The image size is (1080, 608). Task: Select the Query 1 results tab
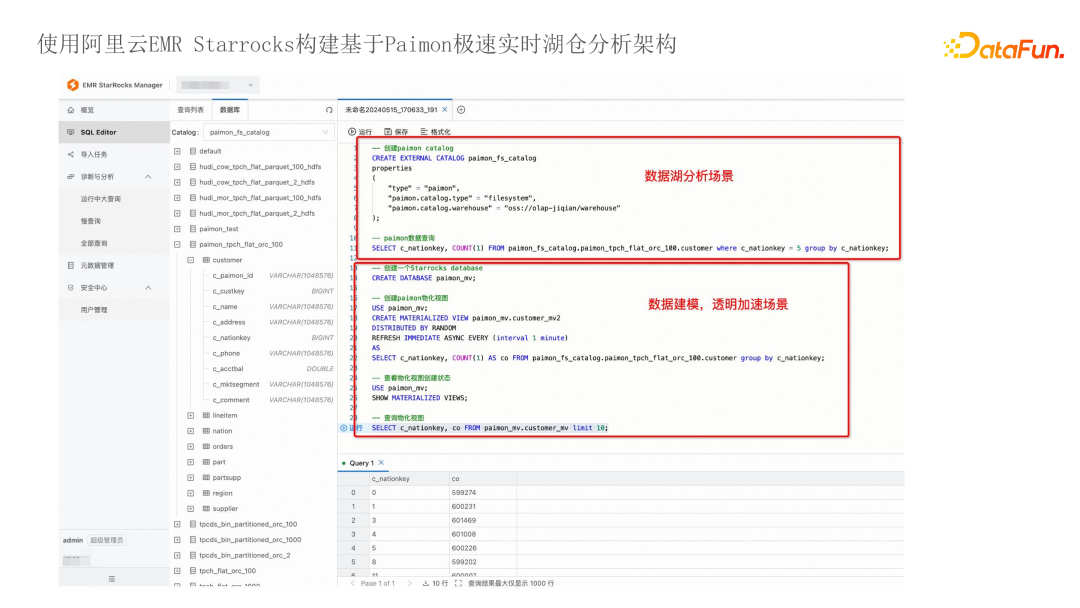[x=361, y=463]
